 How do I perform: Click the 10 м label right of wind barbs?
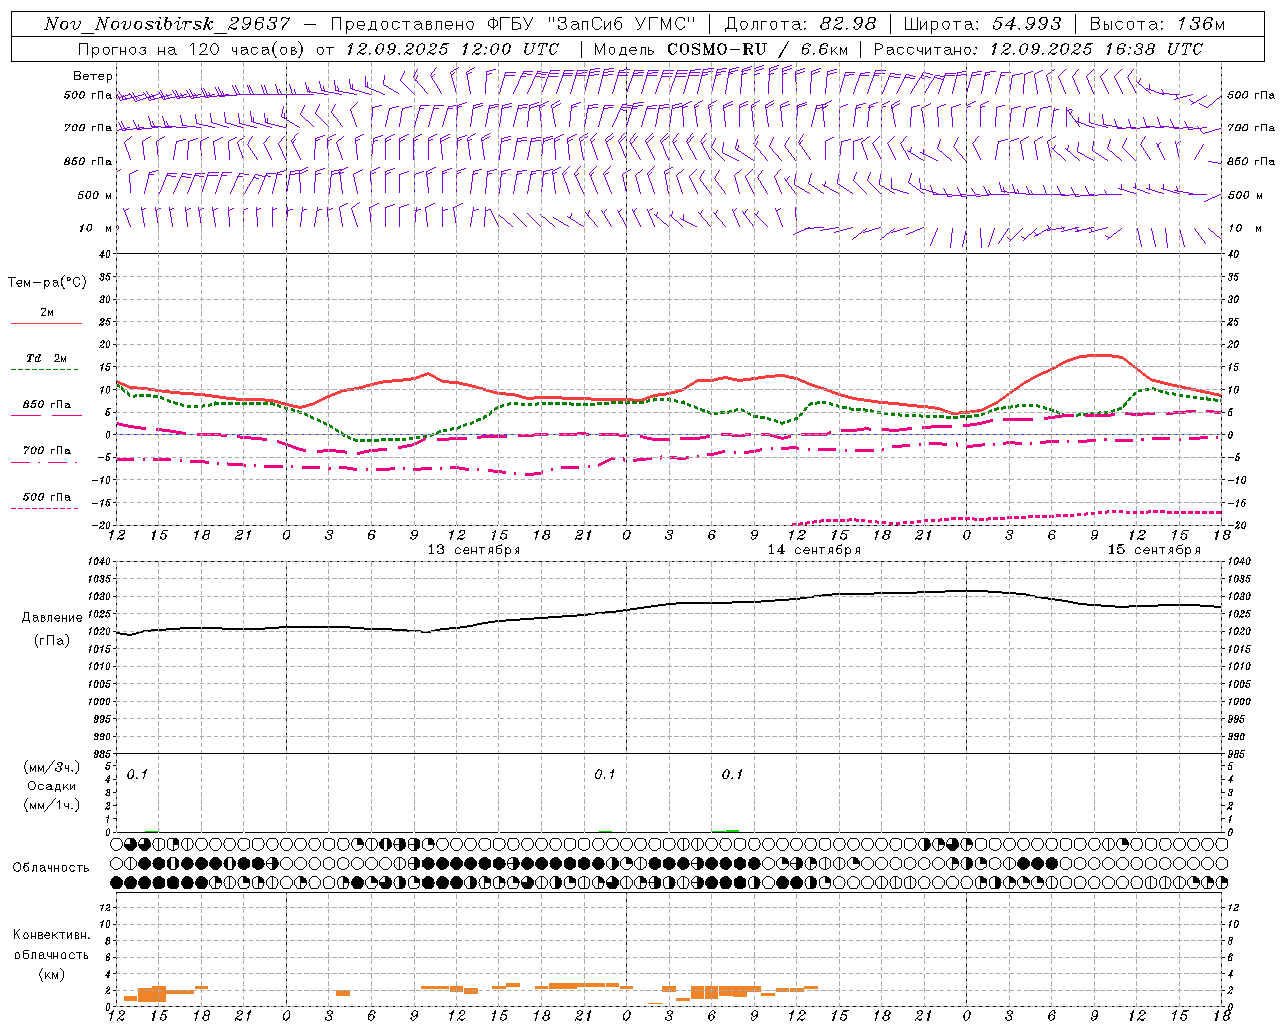coord(1245,228)
